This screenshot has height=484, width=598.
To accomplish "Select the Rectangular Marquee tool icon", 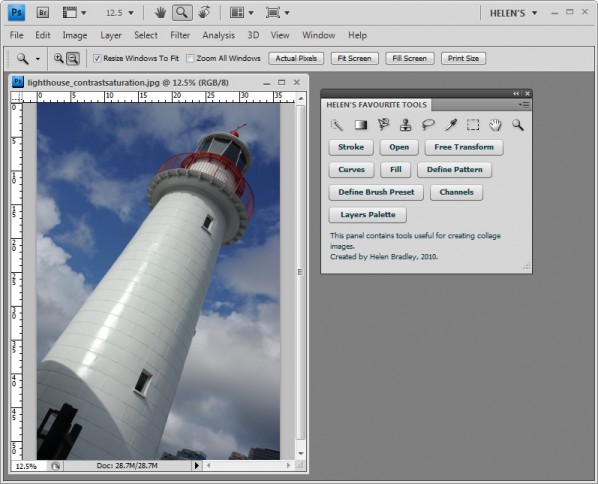I will tap(473, 125).
